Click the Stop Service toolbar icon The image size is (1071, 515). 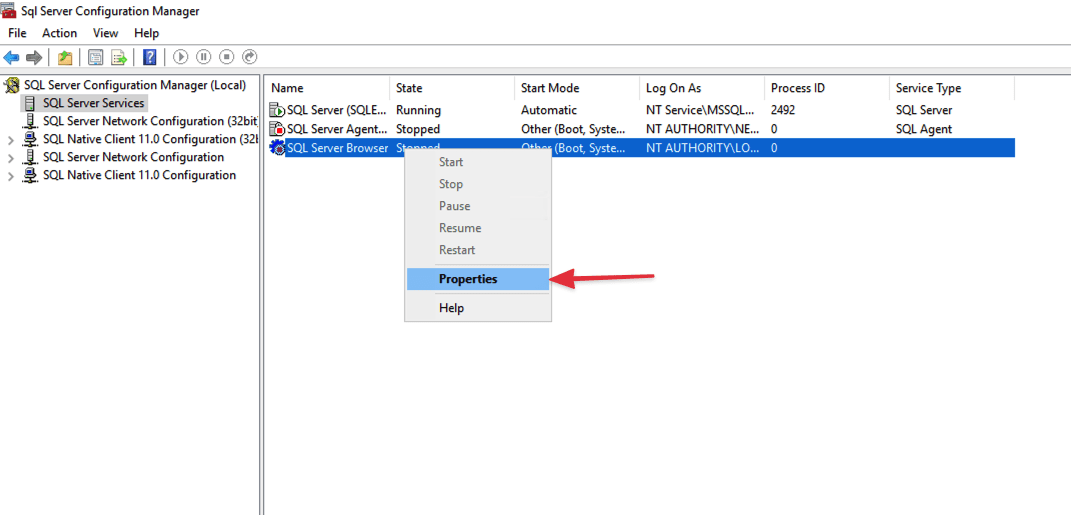227,58
